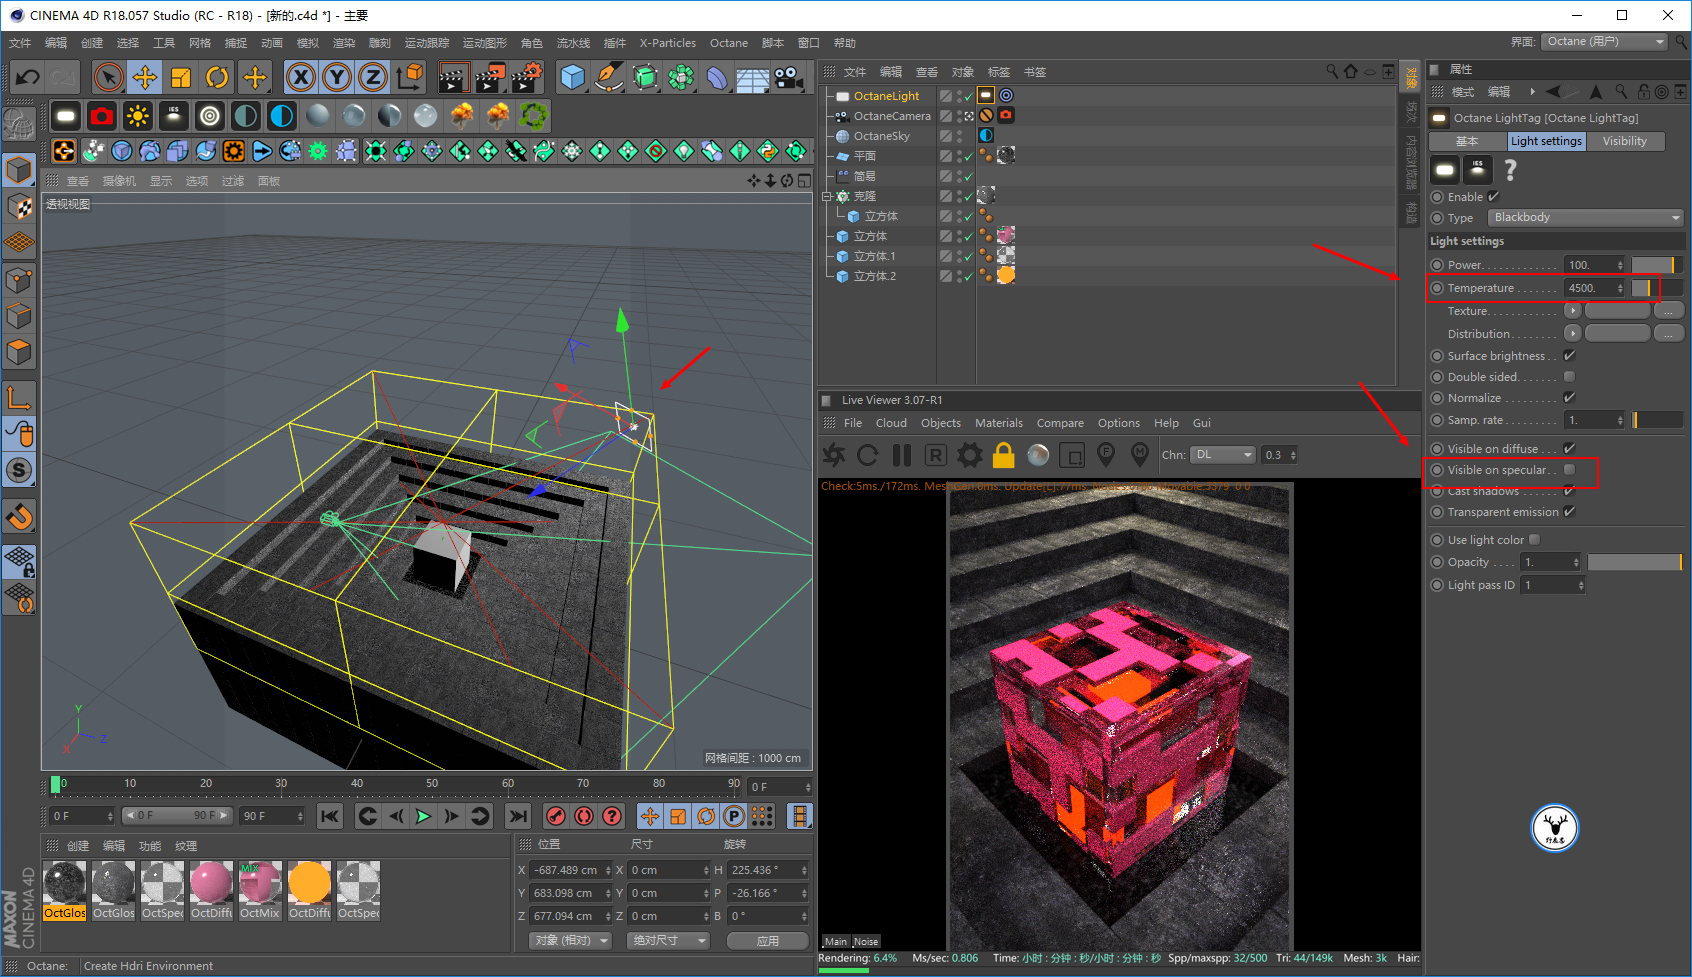Screen dimensions: 1692x977
Task: Open the X-Particles menu
Action: (x=668, y=43)
